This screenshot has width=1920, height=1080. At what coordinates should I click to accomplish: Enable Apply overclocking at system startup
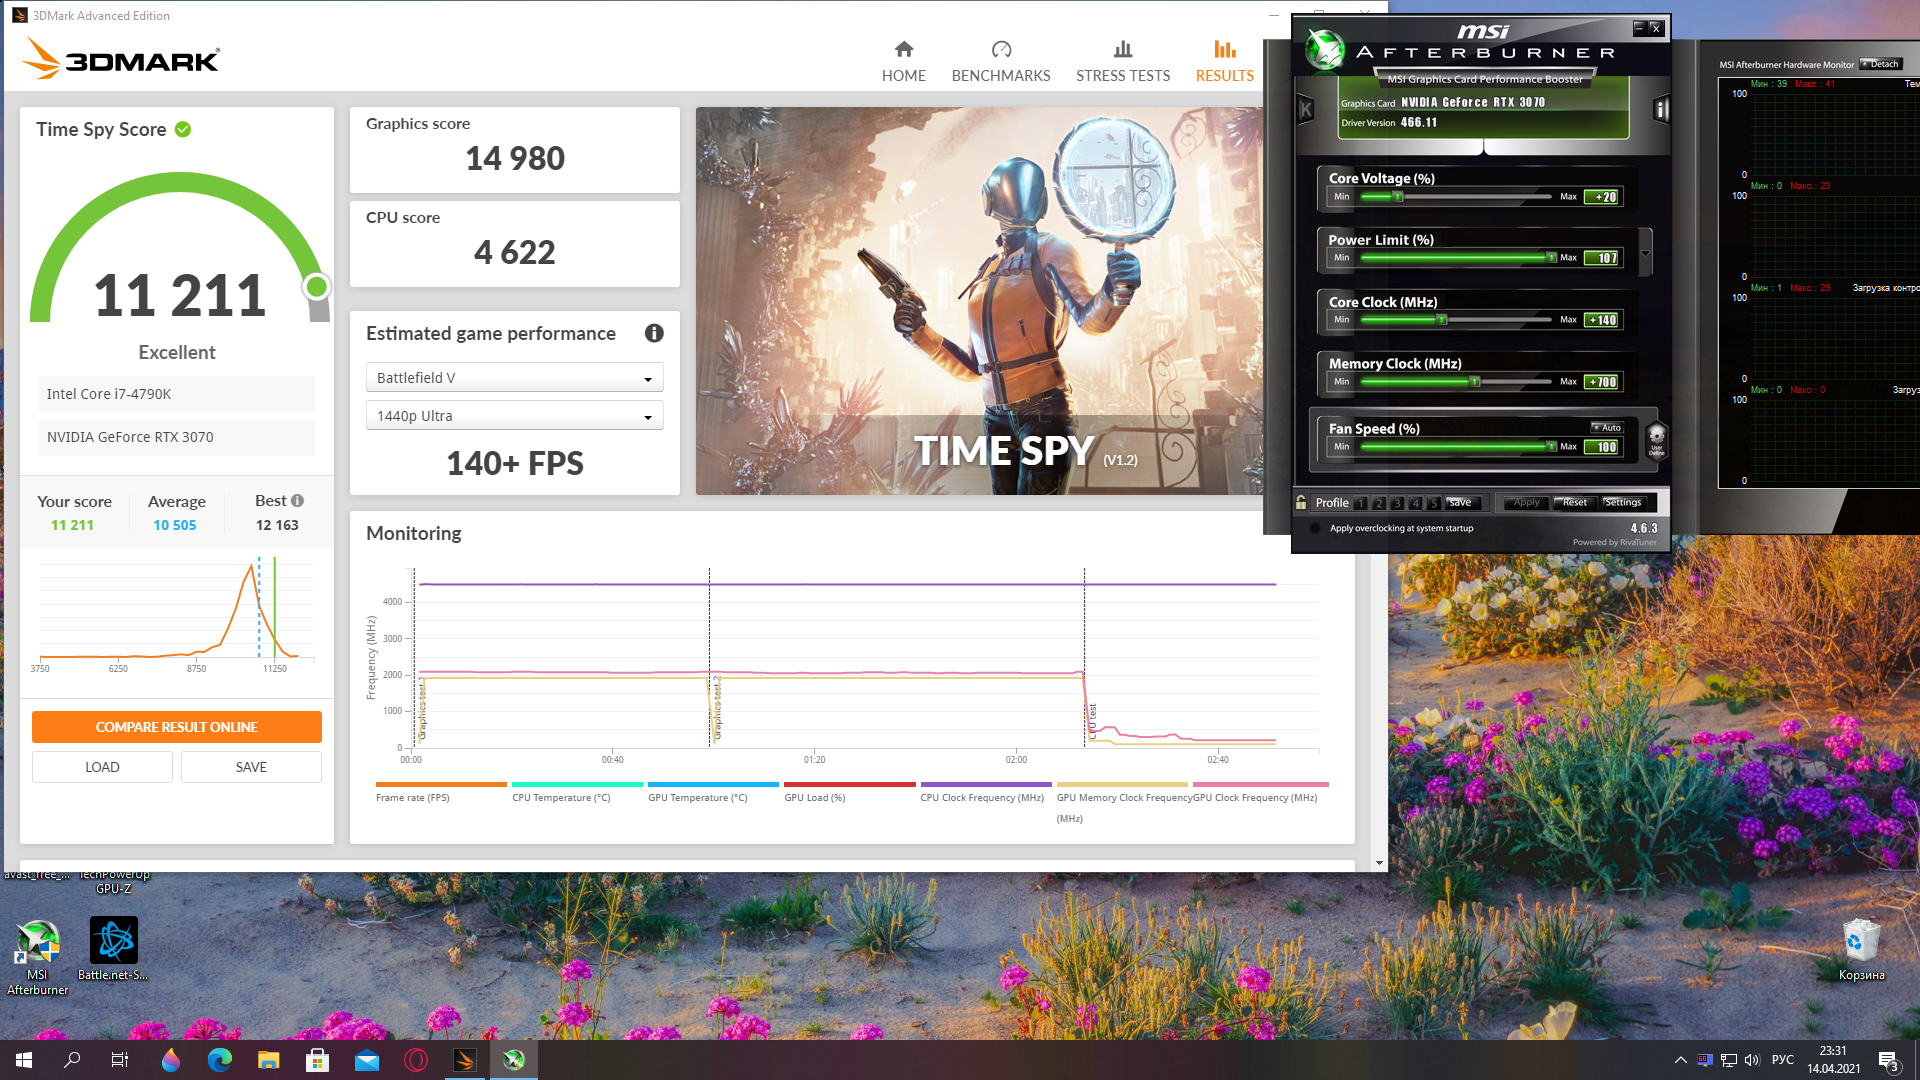pyautogui.click(x=1315, y=528)
